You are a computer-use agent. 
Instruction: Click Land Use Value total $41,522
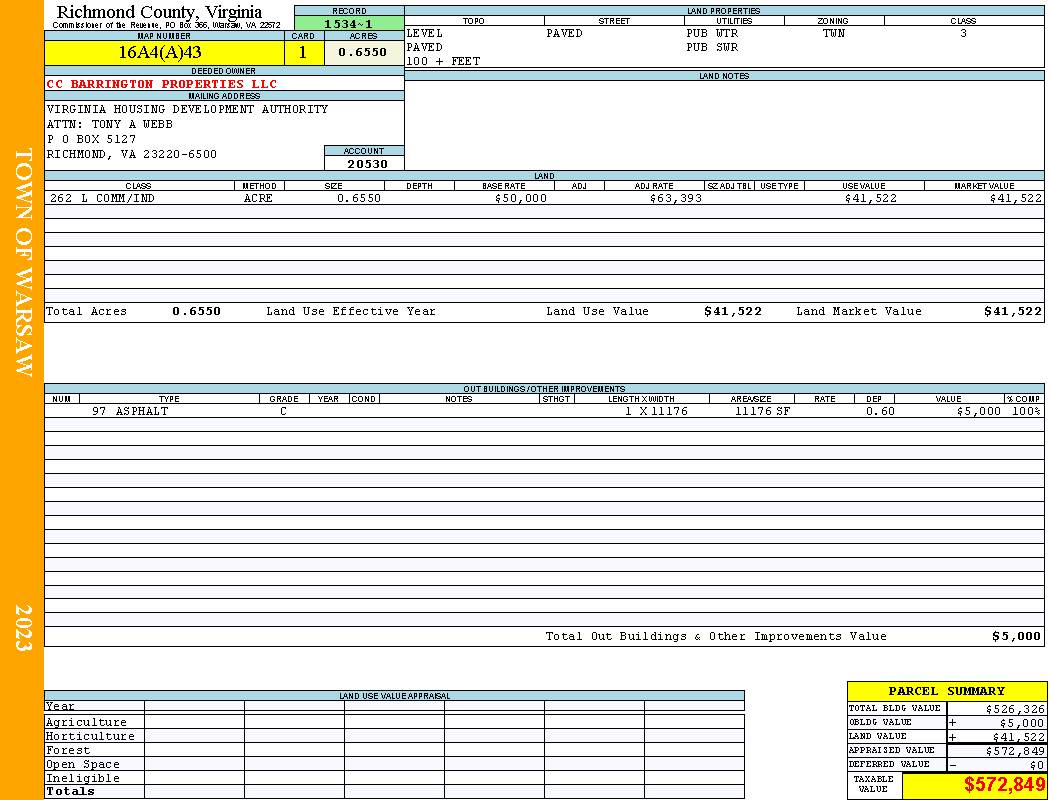coord(733,311)
